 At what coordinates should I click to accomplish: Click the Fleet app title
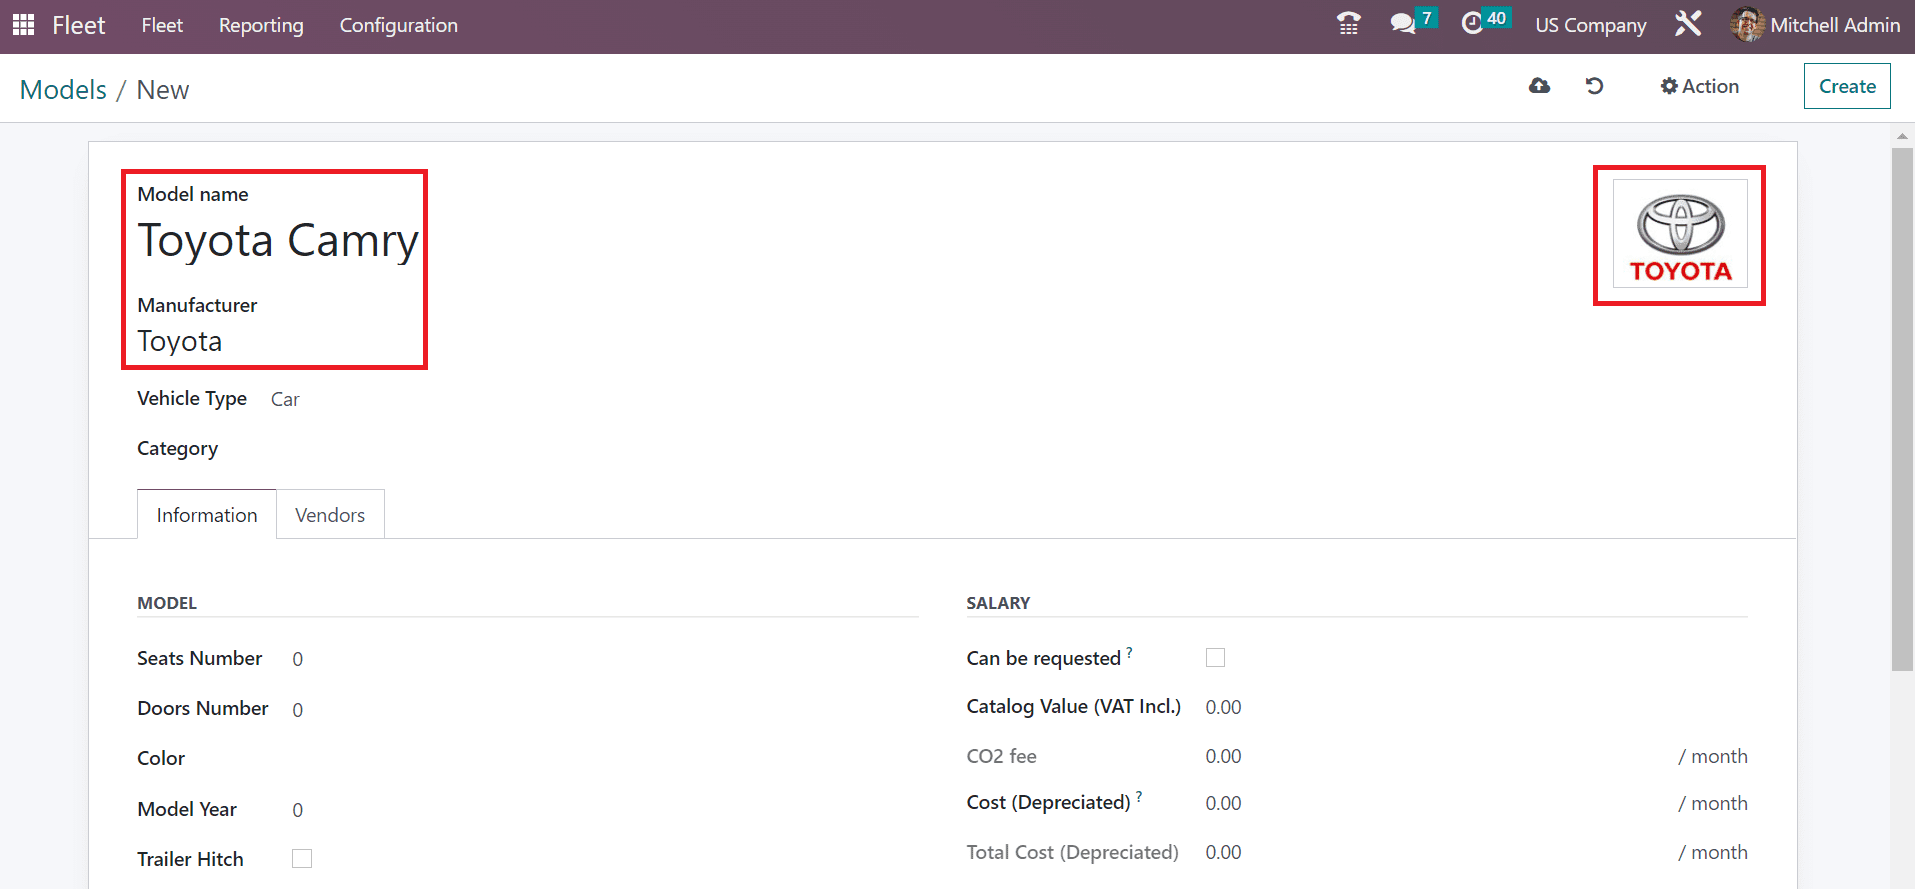click(79, 25)
